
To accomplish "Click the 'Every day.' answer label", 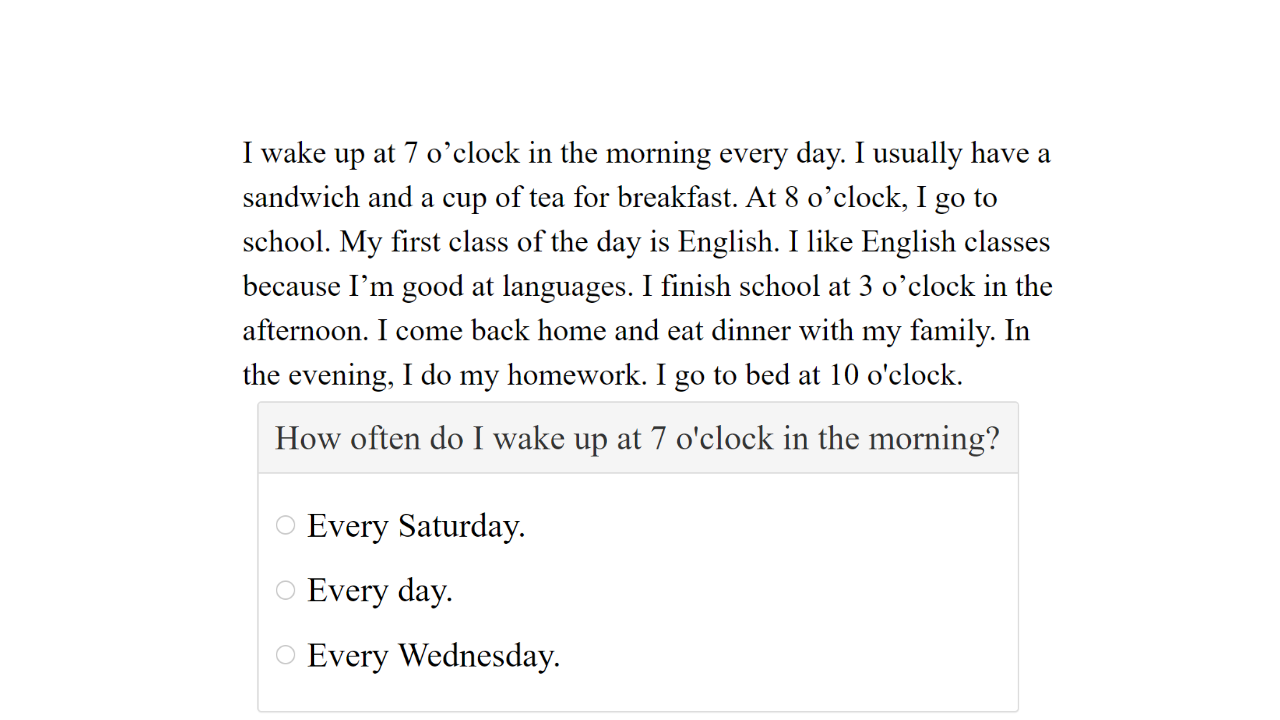I will coord(380,591).
